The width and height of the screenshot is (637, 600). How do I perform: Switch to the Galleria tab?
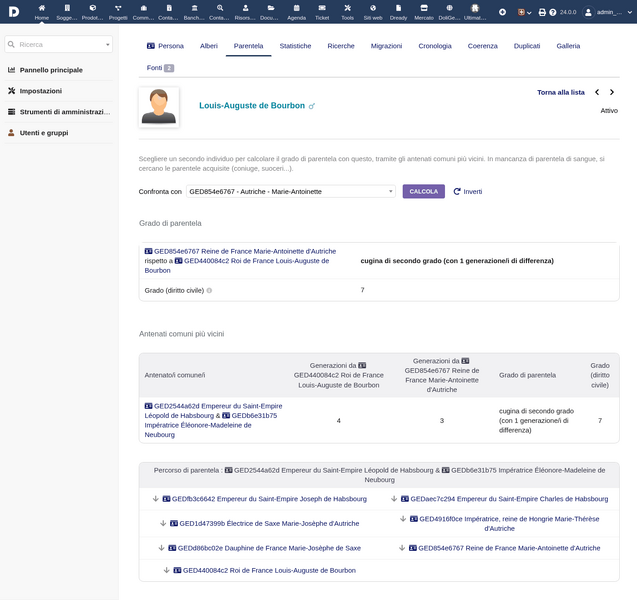(x=568, y=46)
